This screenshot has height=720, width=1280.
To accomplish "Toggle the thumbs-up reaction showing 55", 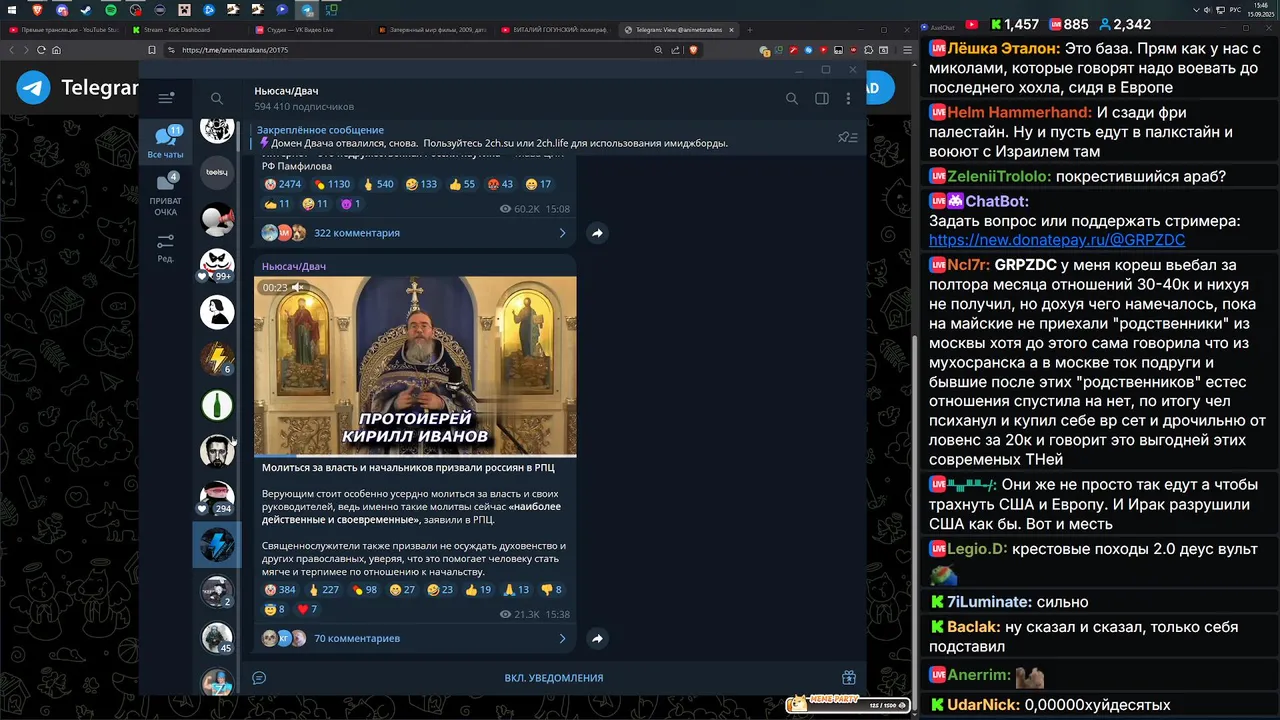I will coord(462,184).
